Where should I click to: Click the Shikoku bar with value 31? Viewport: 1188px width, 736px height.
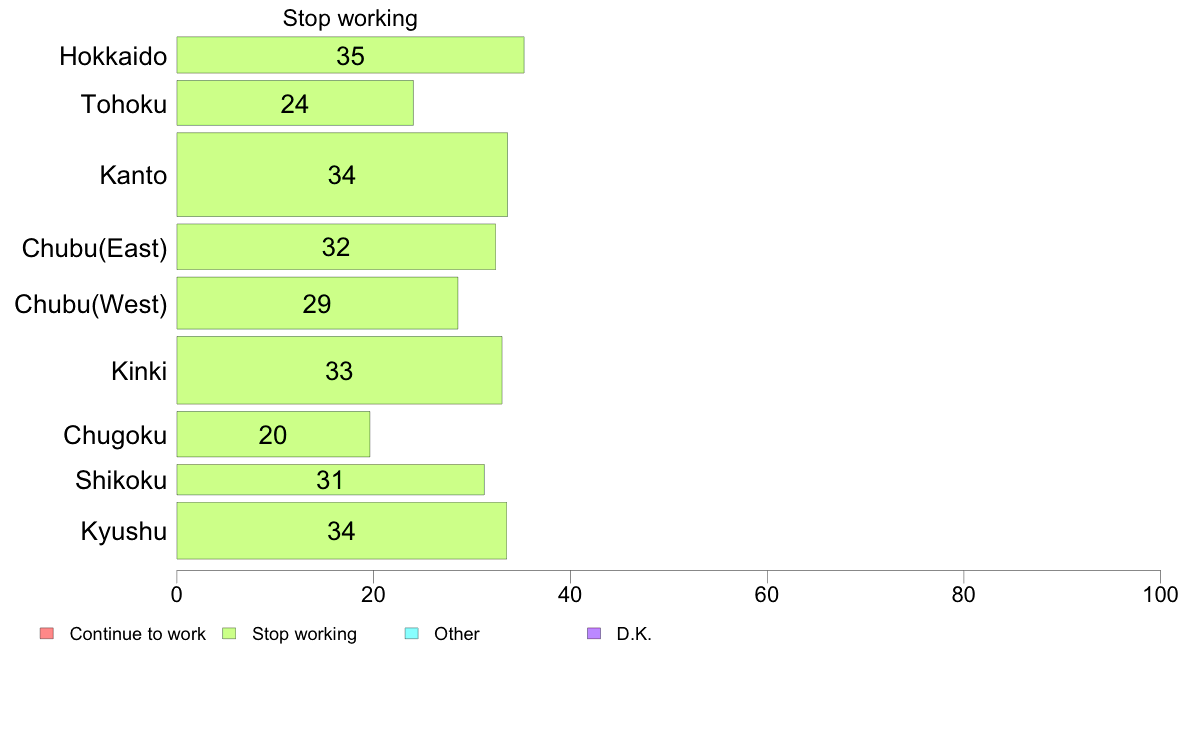[330, 480]
